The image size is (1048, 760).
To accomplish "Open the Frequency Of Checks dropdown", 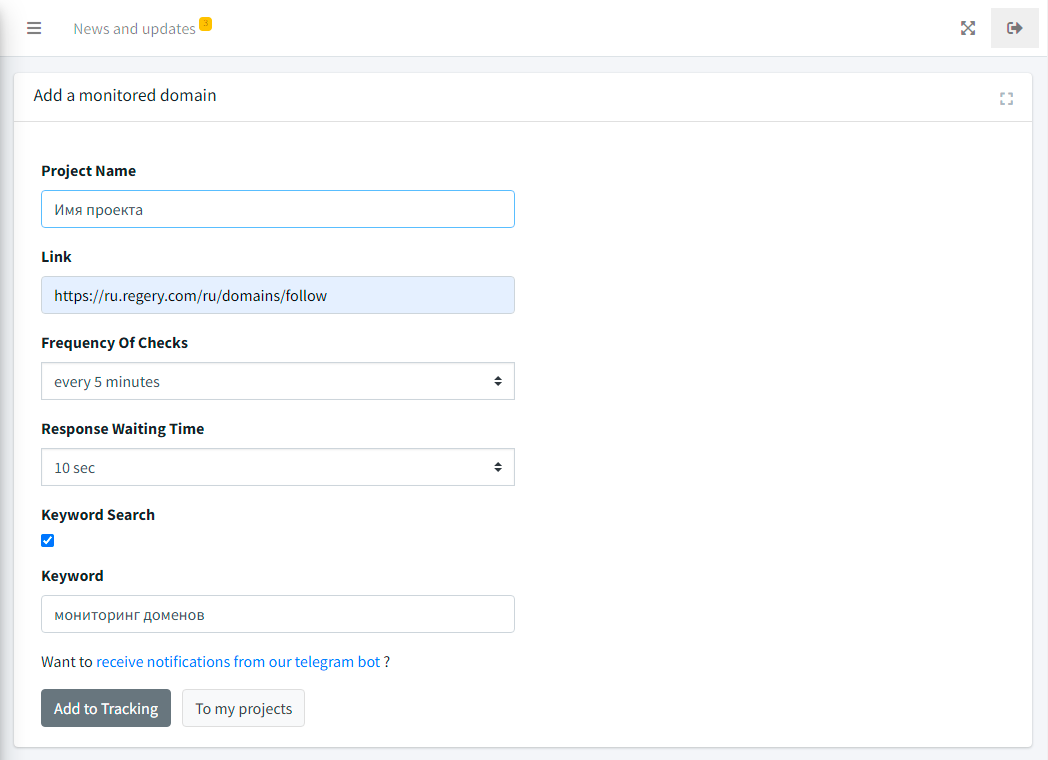I will (277, 381).
